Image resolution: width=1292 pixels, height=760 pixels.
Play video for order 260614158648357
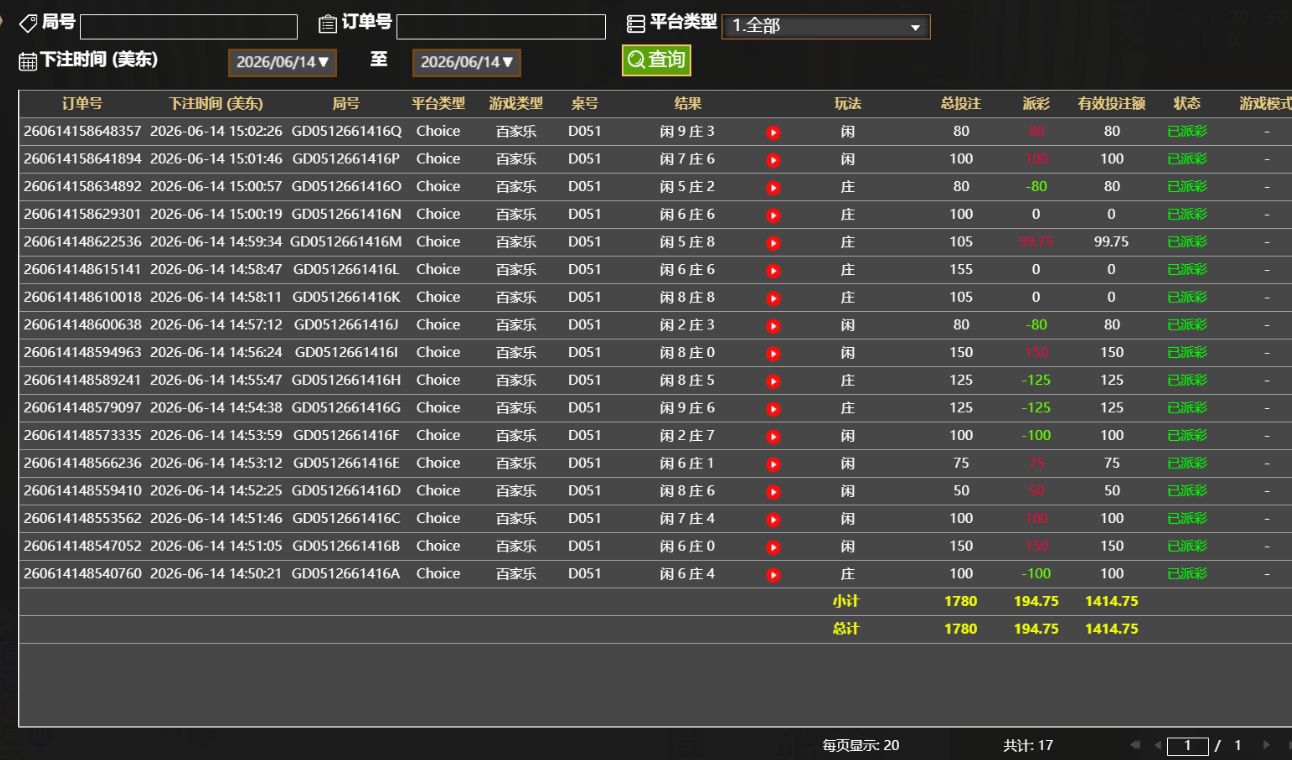773,132
